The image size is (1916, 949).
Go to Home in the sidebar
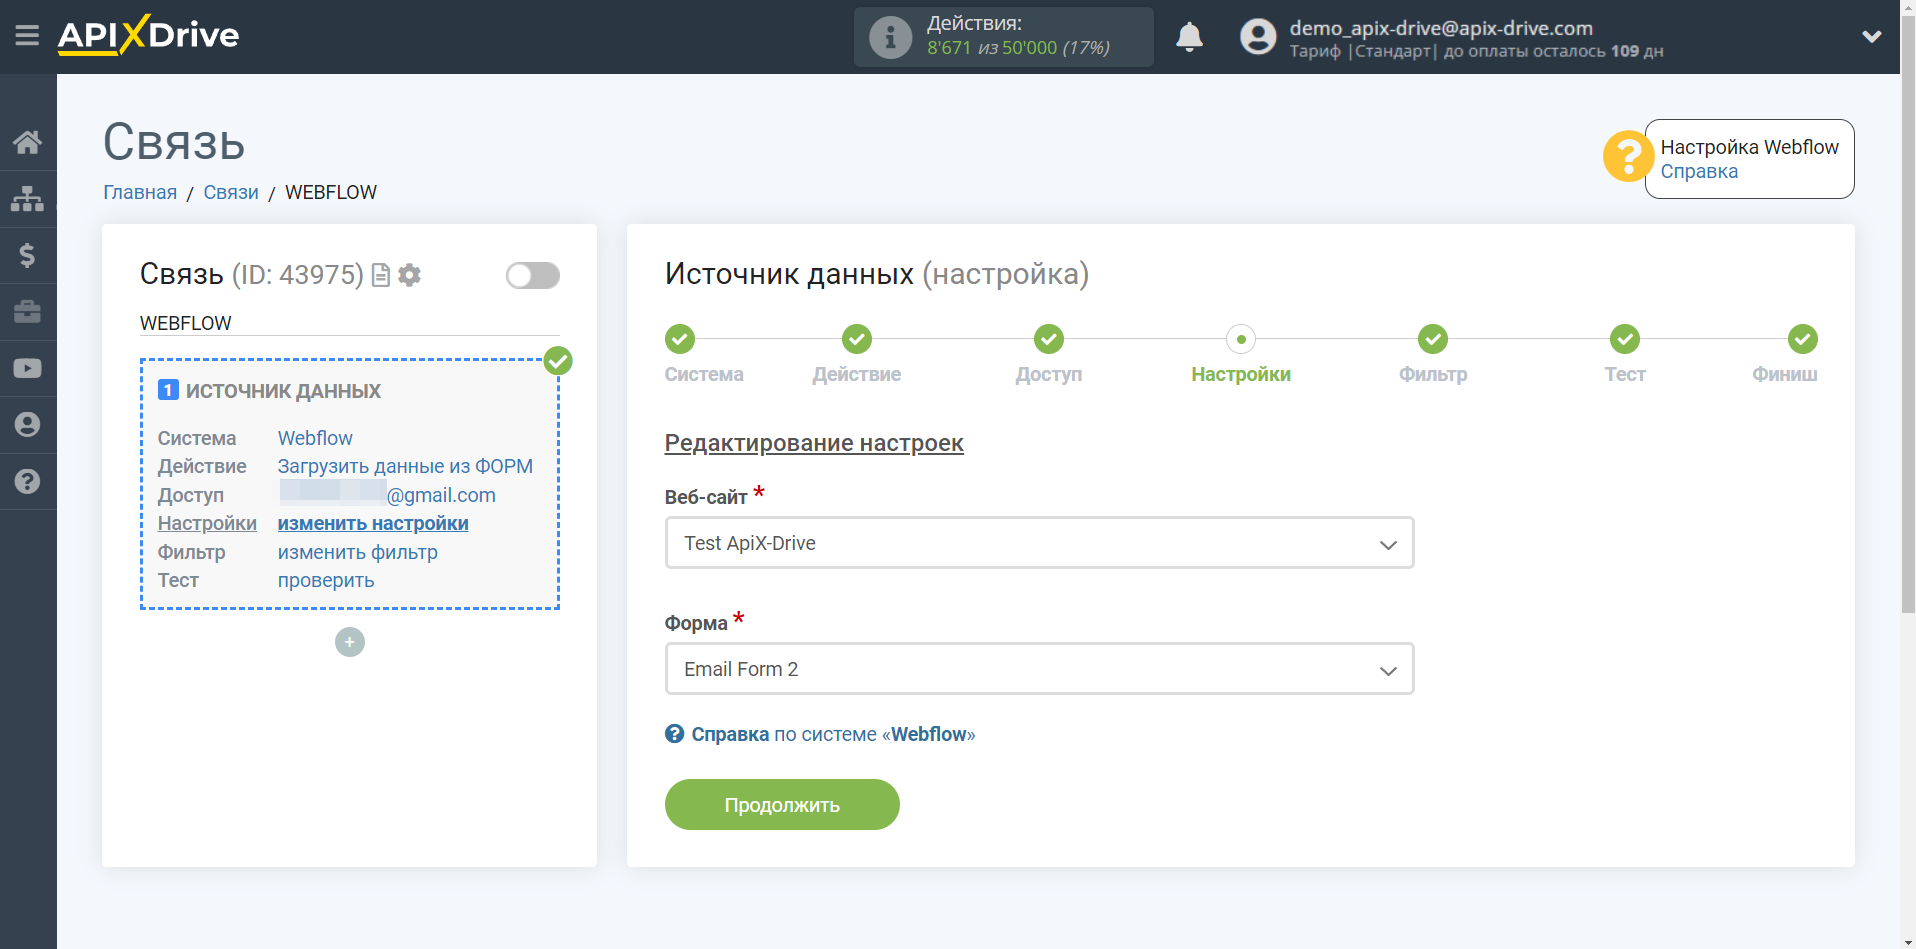[x=27, y=142]
